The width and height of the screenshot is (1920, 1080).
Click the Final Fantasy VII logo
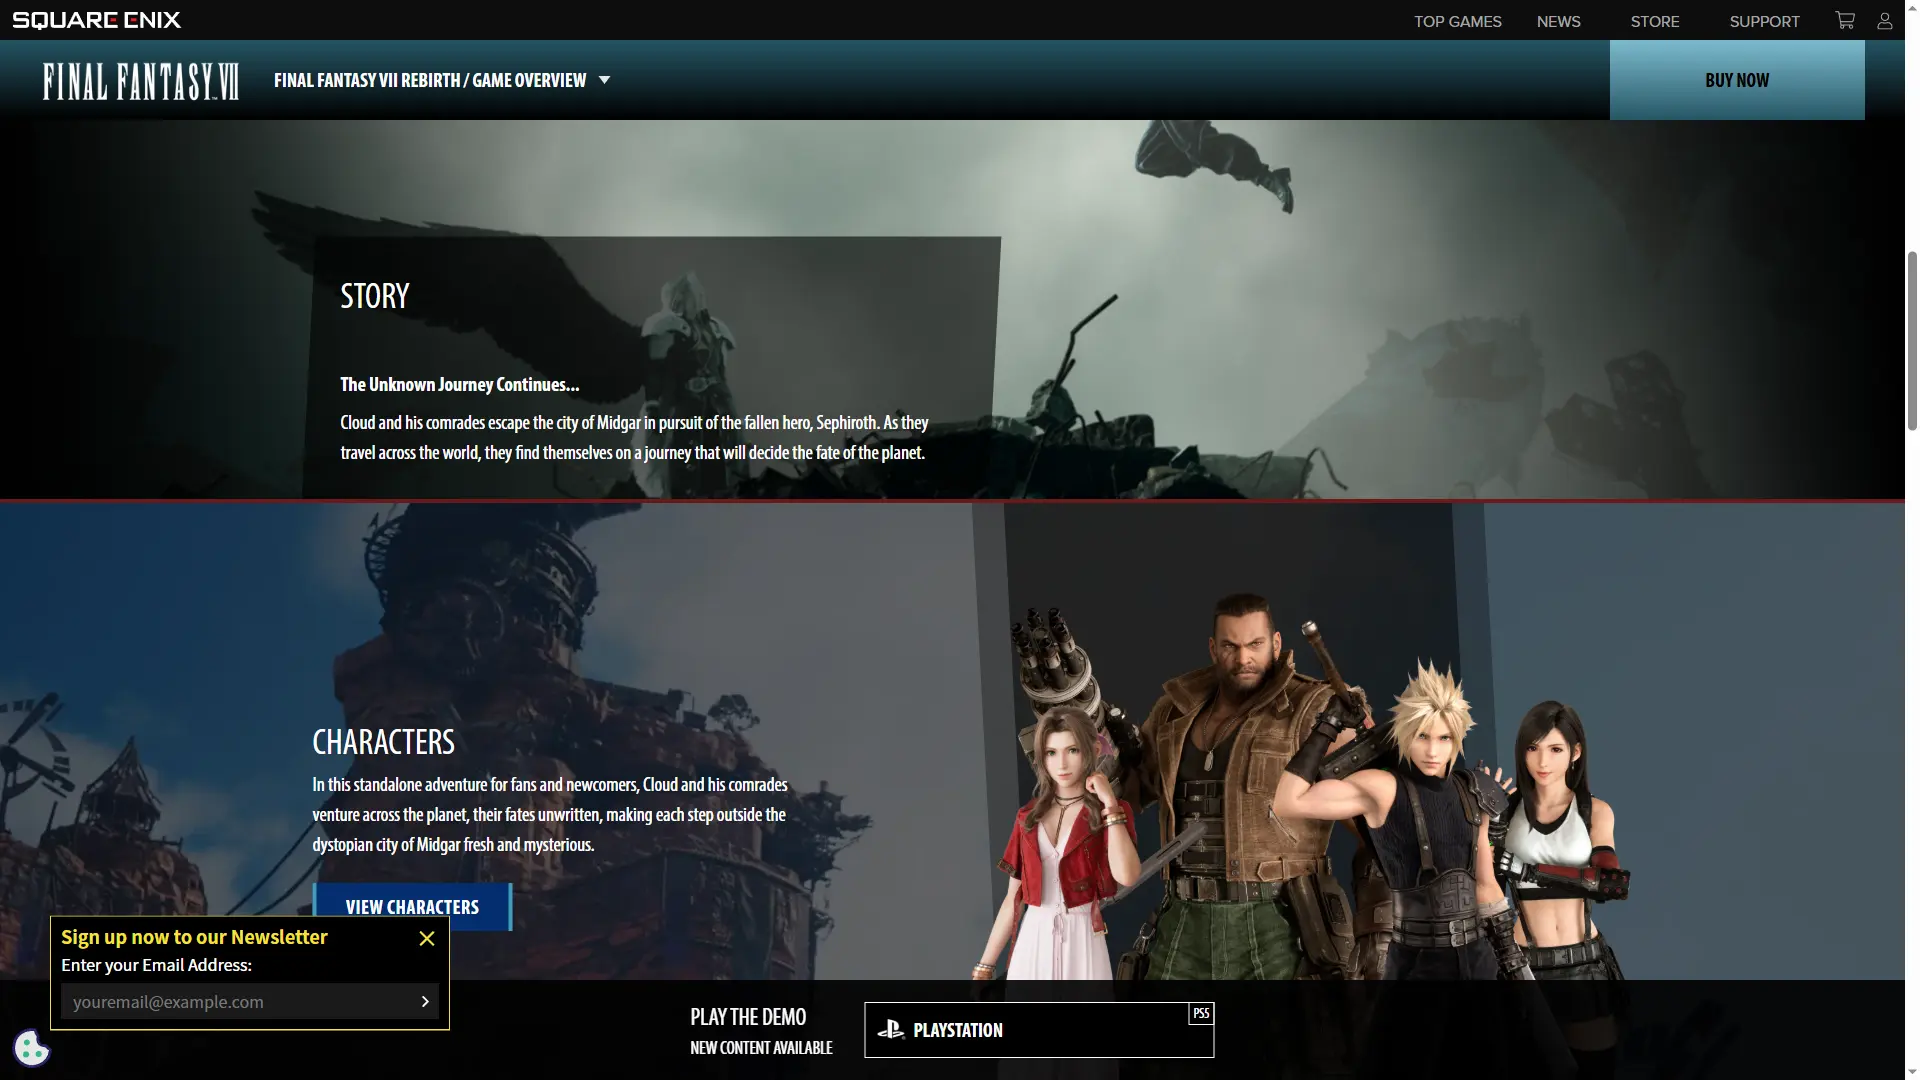(x=141, y=81)
